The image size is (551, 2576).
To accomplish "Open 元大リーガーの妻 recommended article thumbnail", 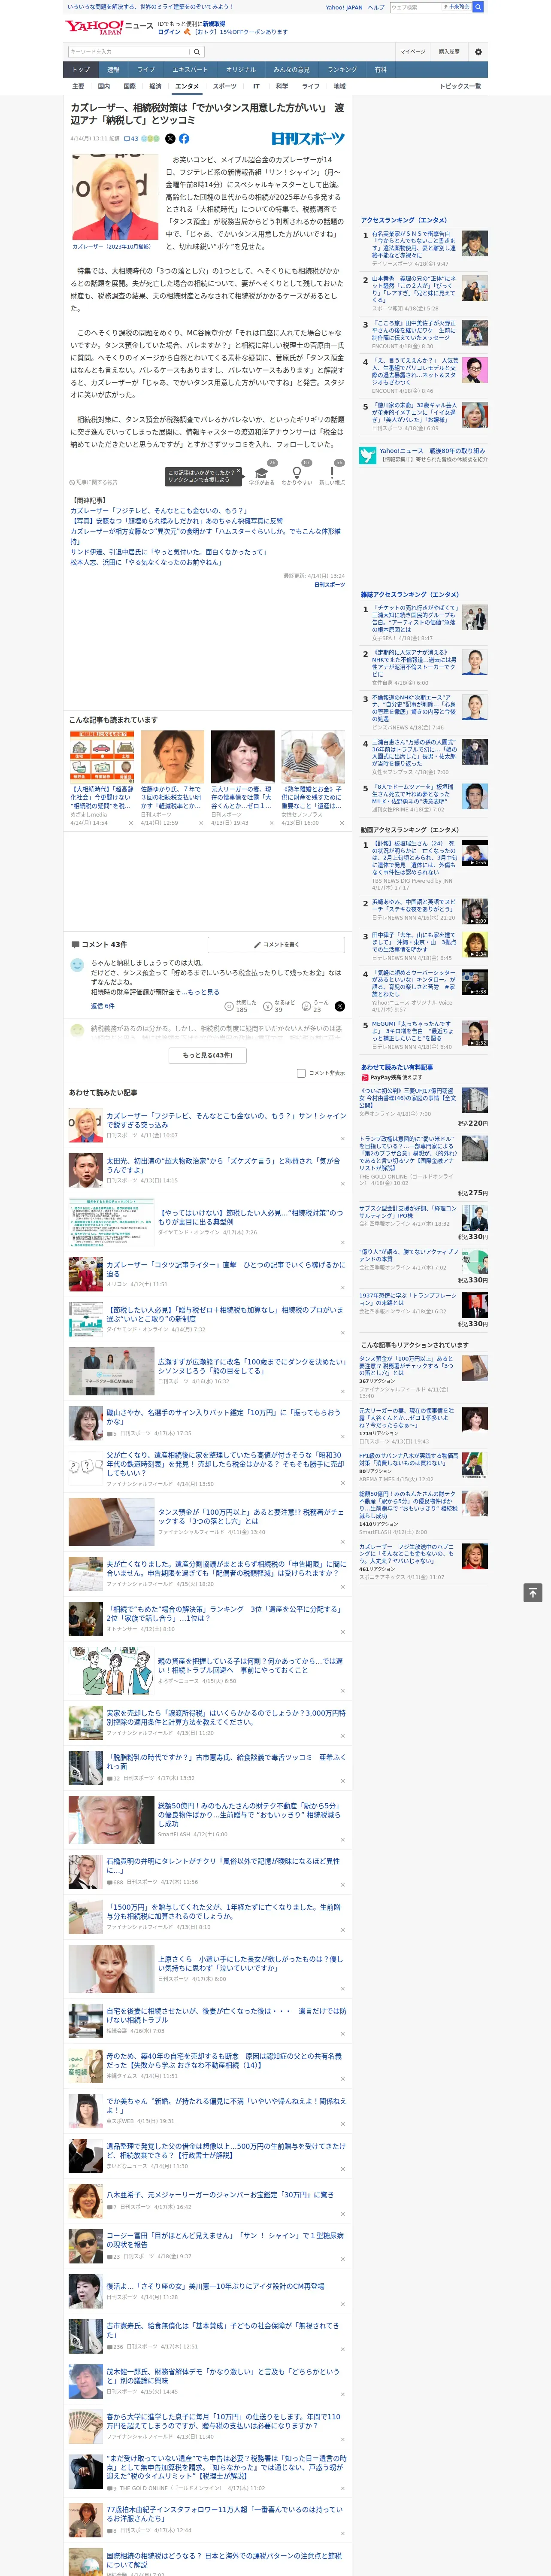I will click(x=242, y=756).
